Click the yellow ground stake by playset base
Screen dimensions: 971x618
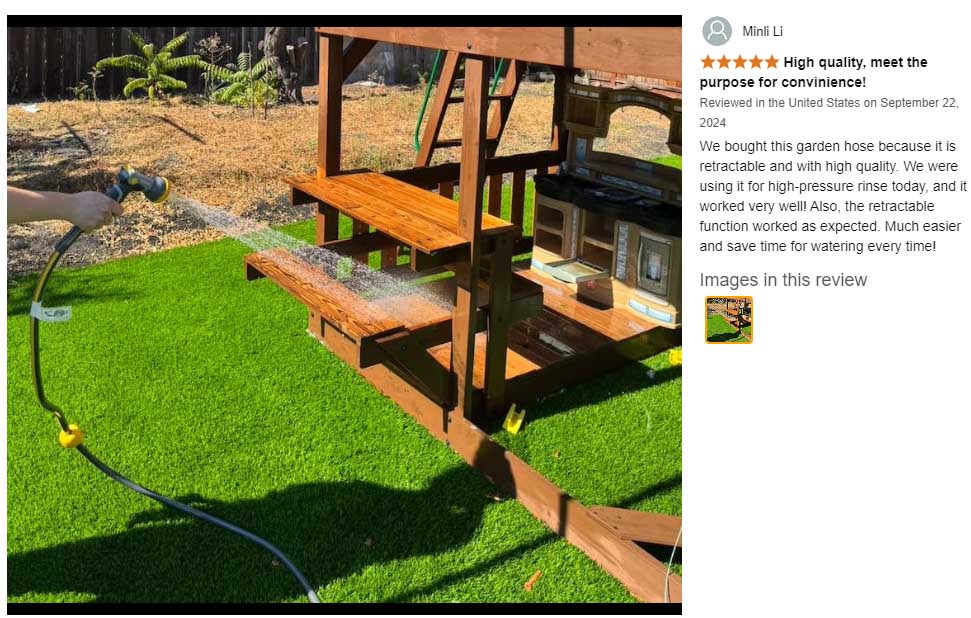click(x=514, y=419)
